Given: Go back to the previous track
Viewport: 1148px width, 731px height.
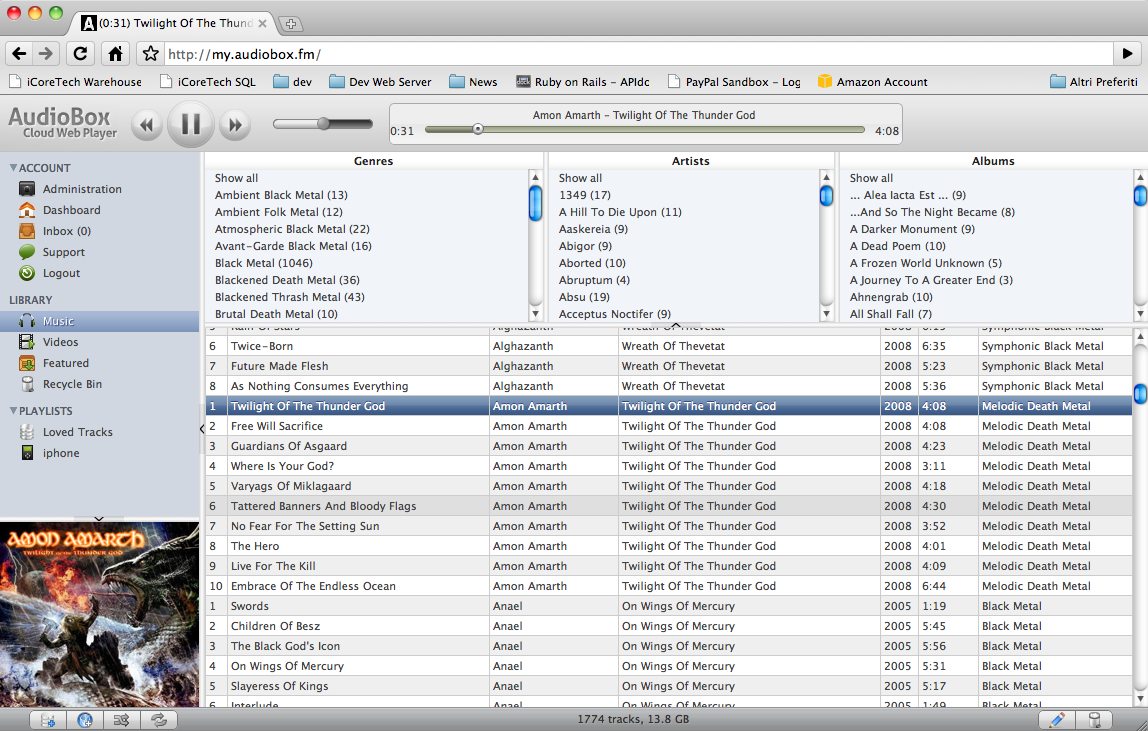Looking at the screenshot, I should (147, 125).
